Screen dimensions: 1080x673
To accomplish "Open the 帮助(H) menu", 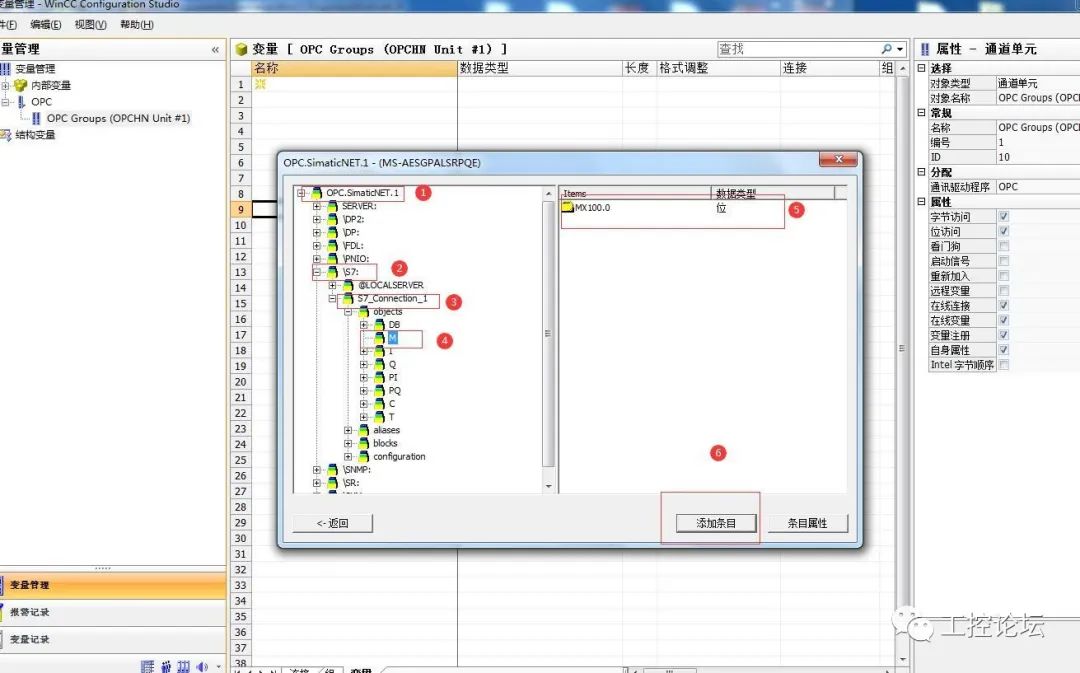I will coord(136,25).
